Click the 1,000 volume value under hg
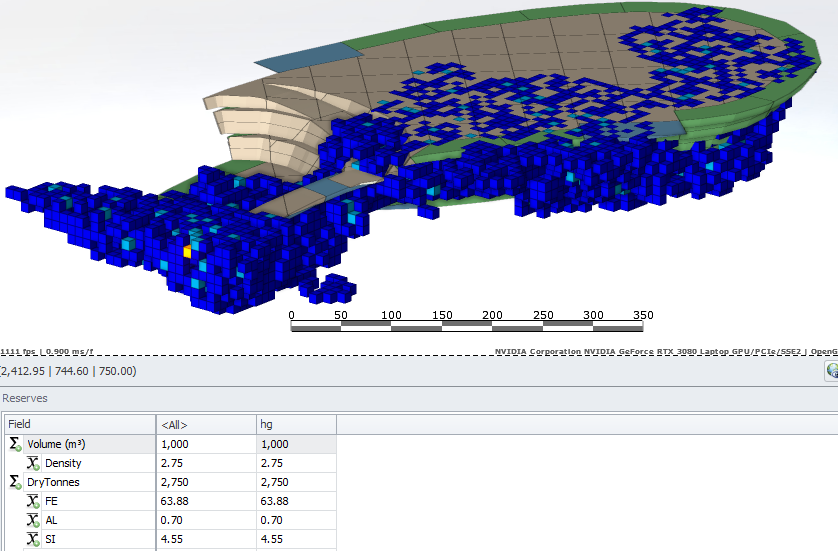Screen dimensions: 838x551 coord(275,444)
